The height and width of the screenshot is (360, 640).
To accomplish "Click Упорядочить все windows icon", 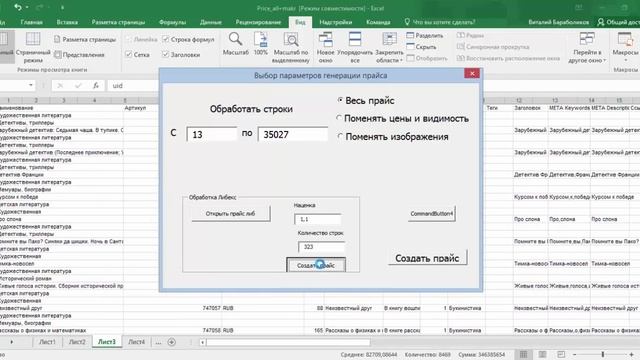I will 355,48.
